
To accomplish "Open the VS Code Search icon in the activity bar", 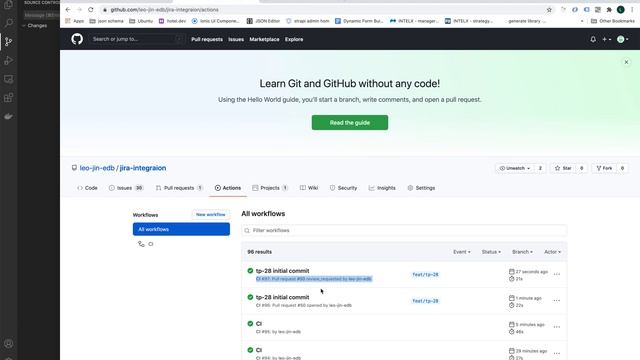I will tap(9, 23).
